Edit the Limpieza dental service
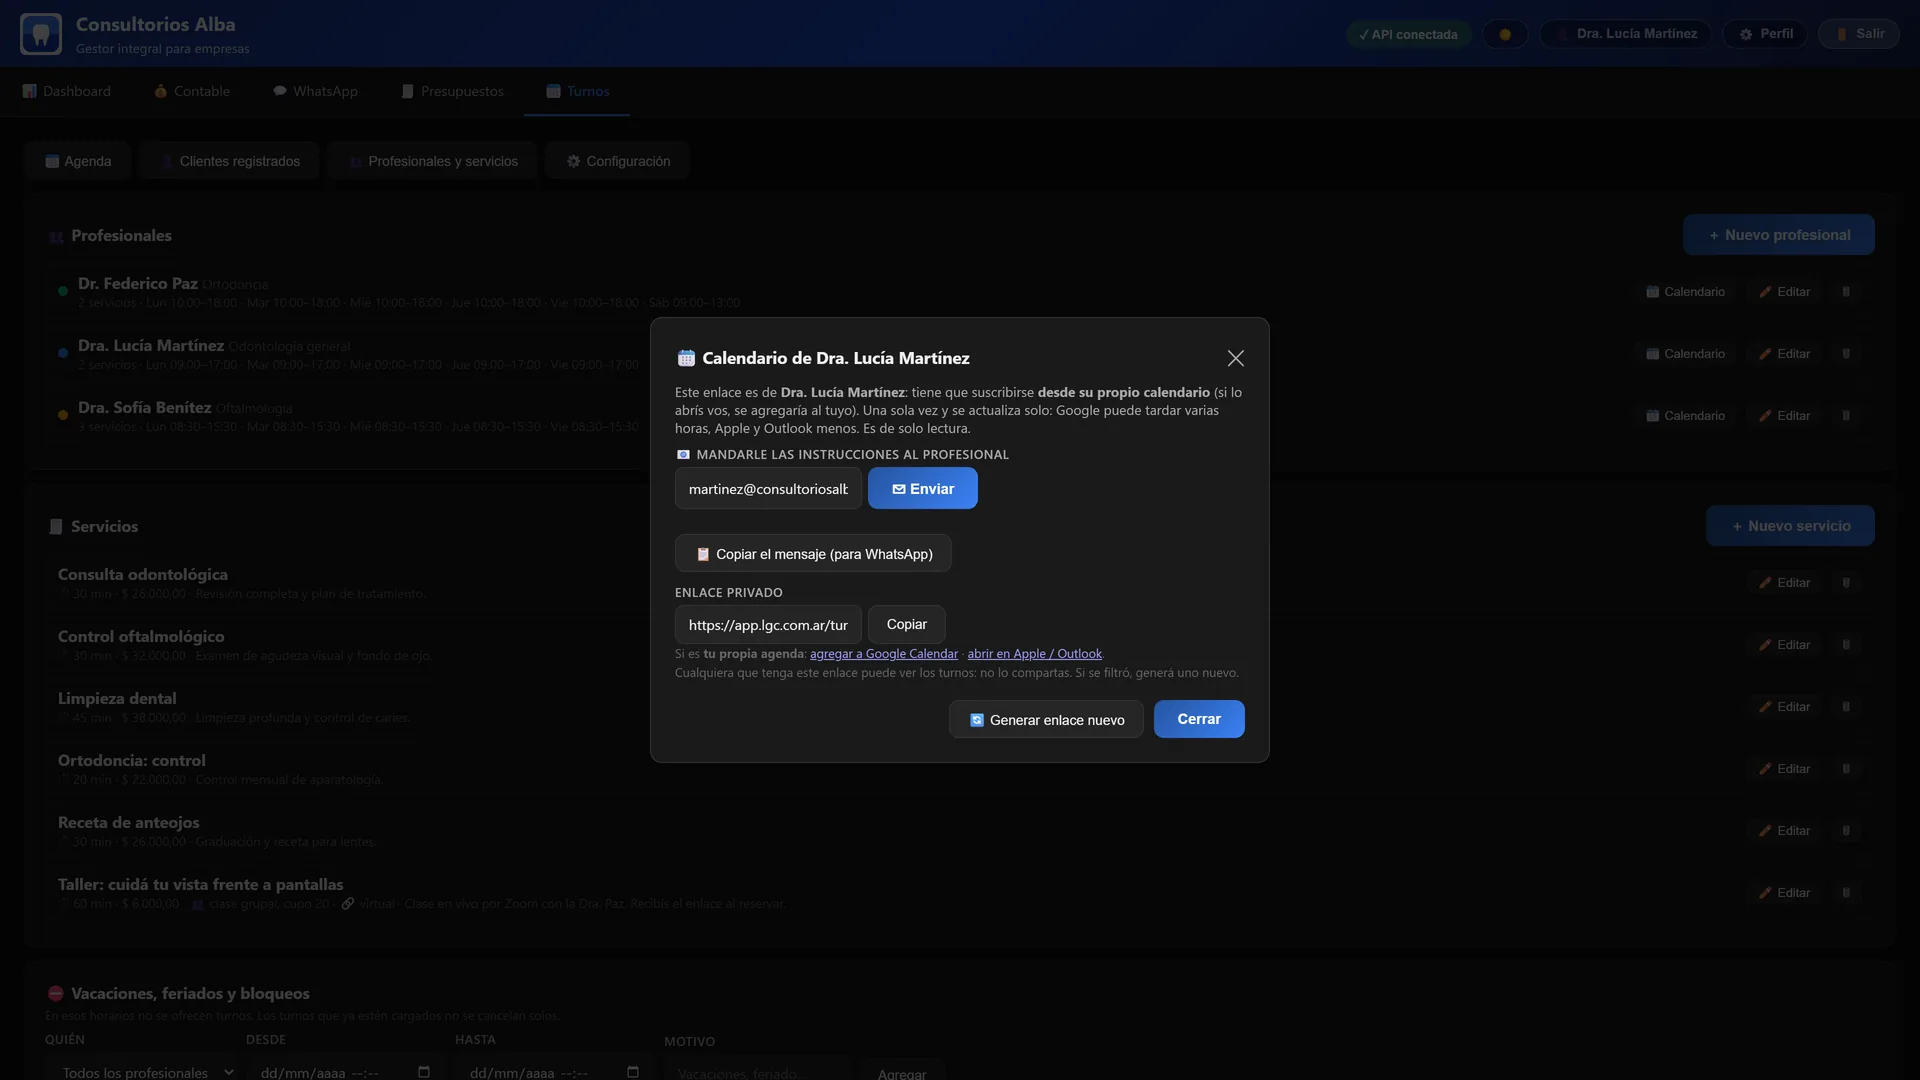Image resolution: width=1920 pixels, height=1080 pixels. click(x=1785, y=707)
